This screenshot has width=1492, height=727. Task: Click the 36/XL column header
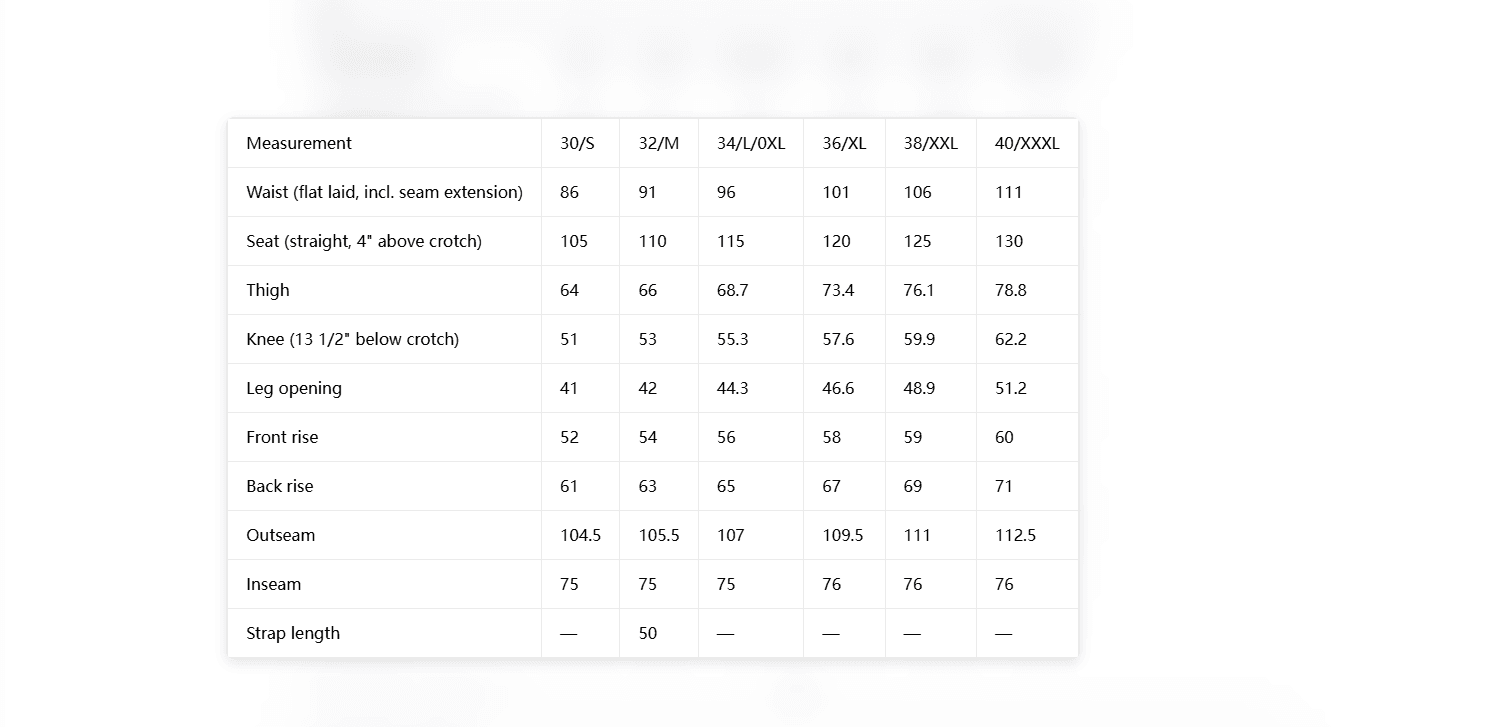coord(844,143)
